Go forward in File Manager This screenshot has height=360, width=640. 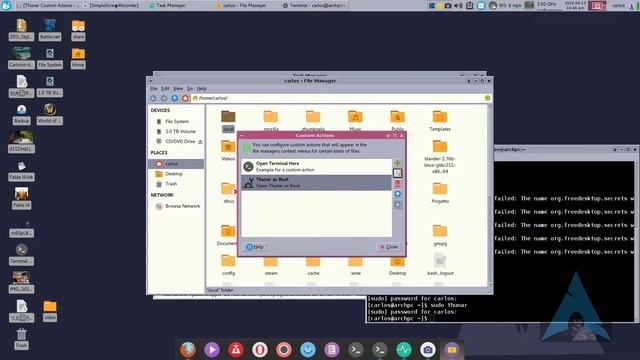(x=164, y=98)
